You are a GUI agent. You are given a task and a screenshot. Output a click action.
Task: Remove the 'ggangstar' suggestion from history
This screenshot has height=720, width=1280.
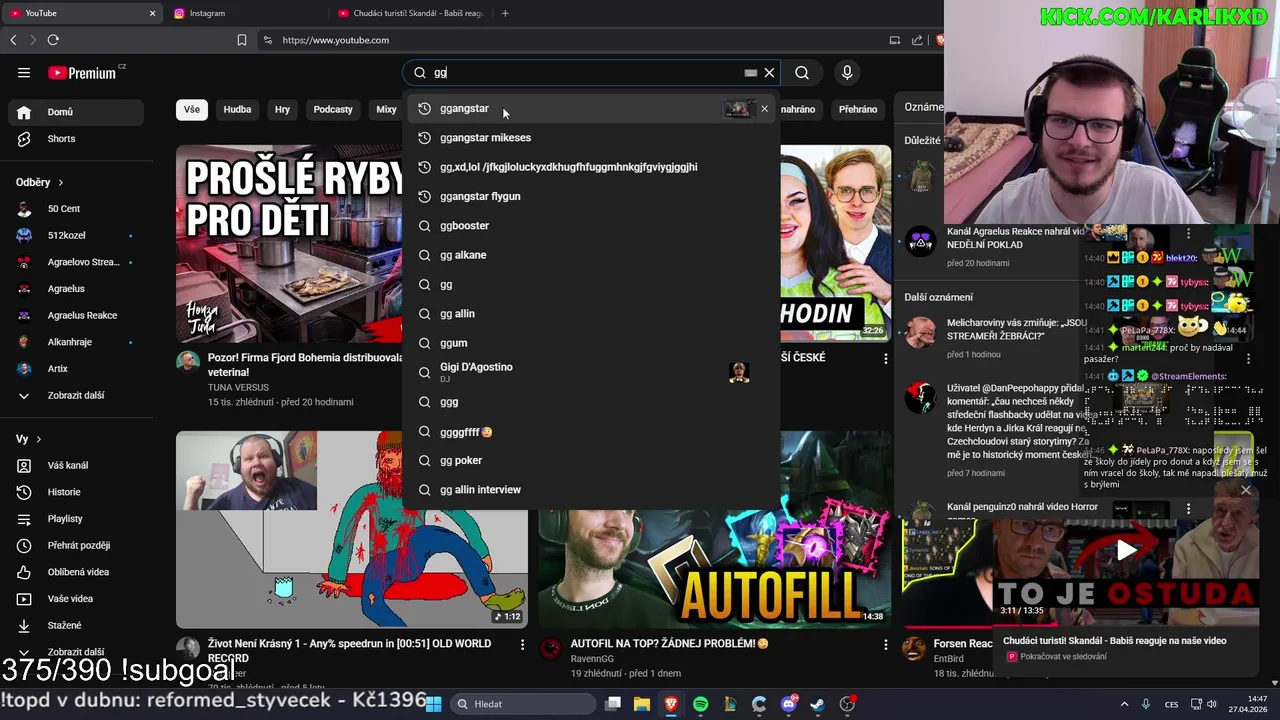[x=765, y=109]
